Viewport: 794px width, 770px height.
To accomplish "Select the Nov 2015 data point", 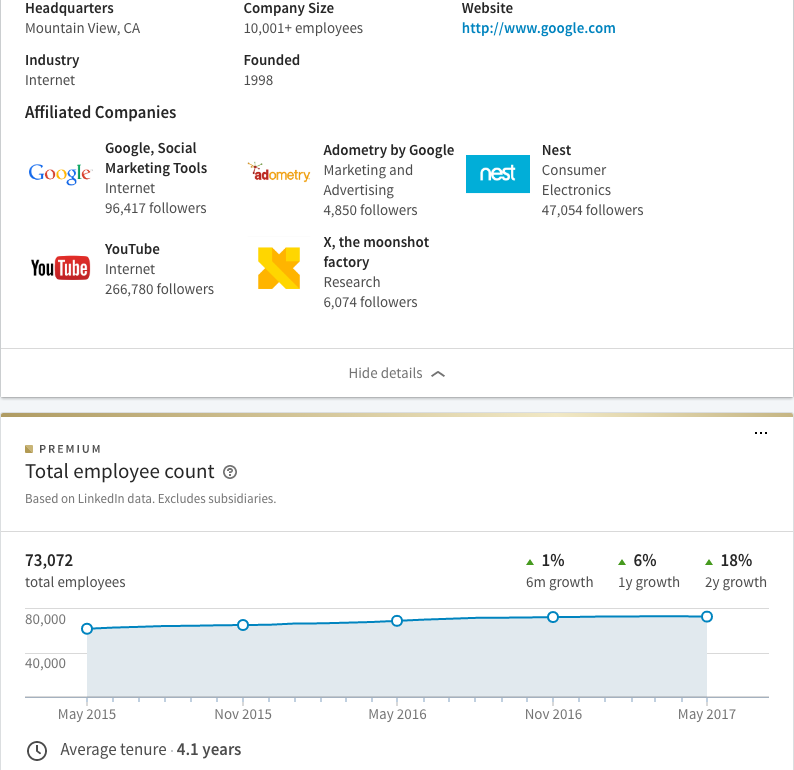I will (x=243, y=625).
